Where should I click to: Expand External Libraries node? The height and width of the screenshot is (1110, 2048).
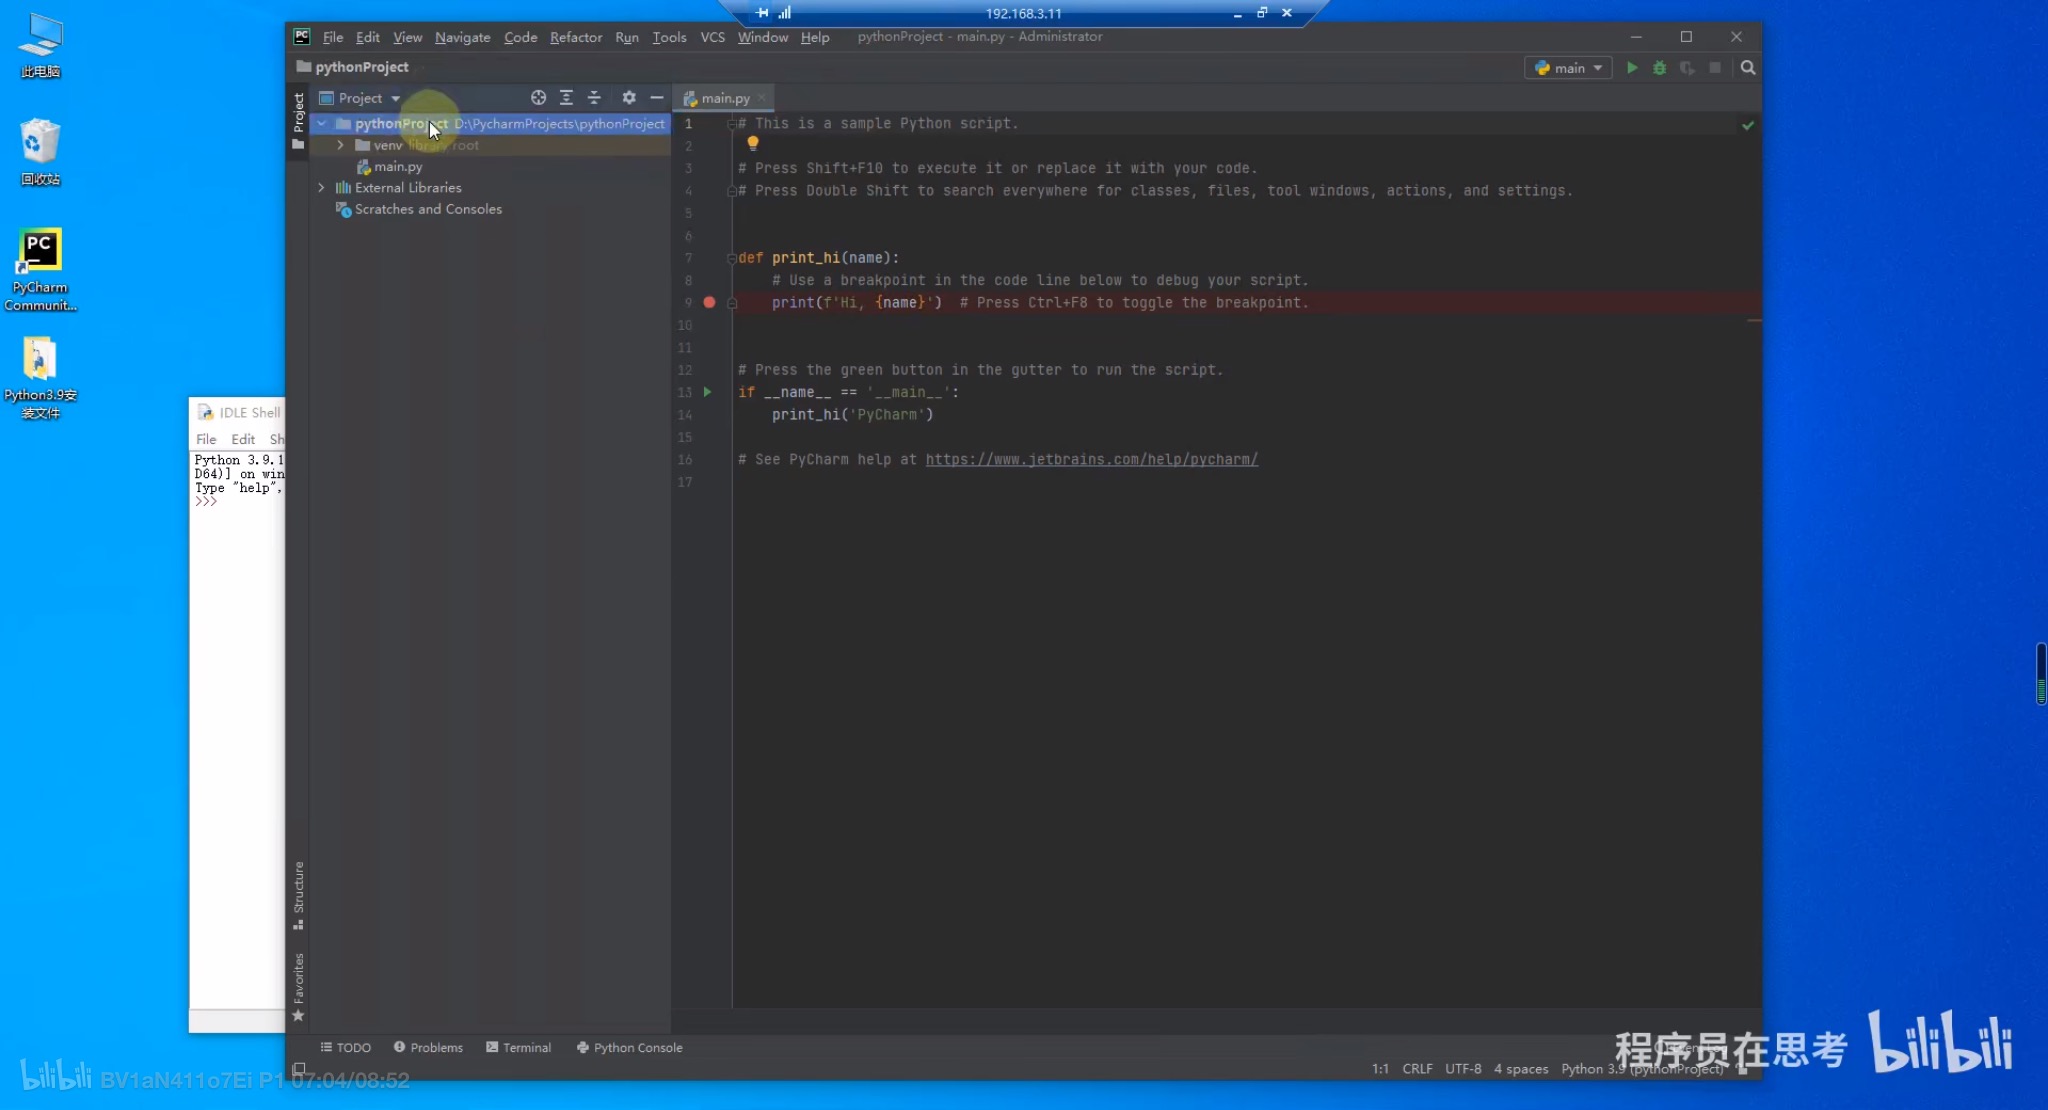click(x=322, y=188)
